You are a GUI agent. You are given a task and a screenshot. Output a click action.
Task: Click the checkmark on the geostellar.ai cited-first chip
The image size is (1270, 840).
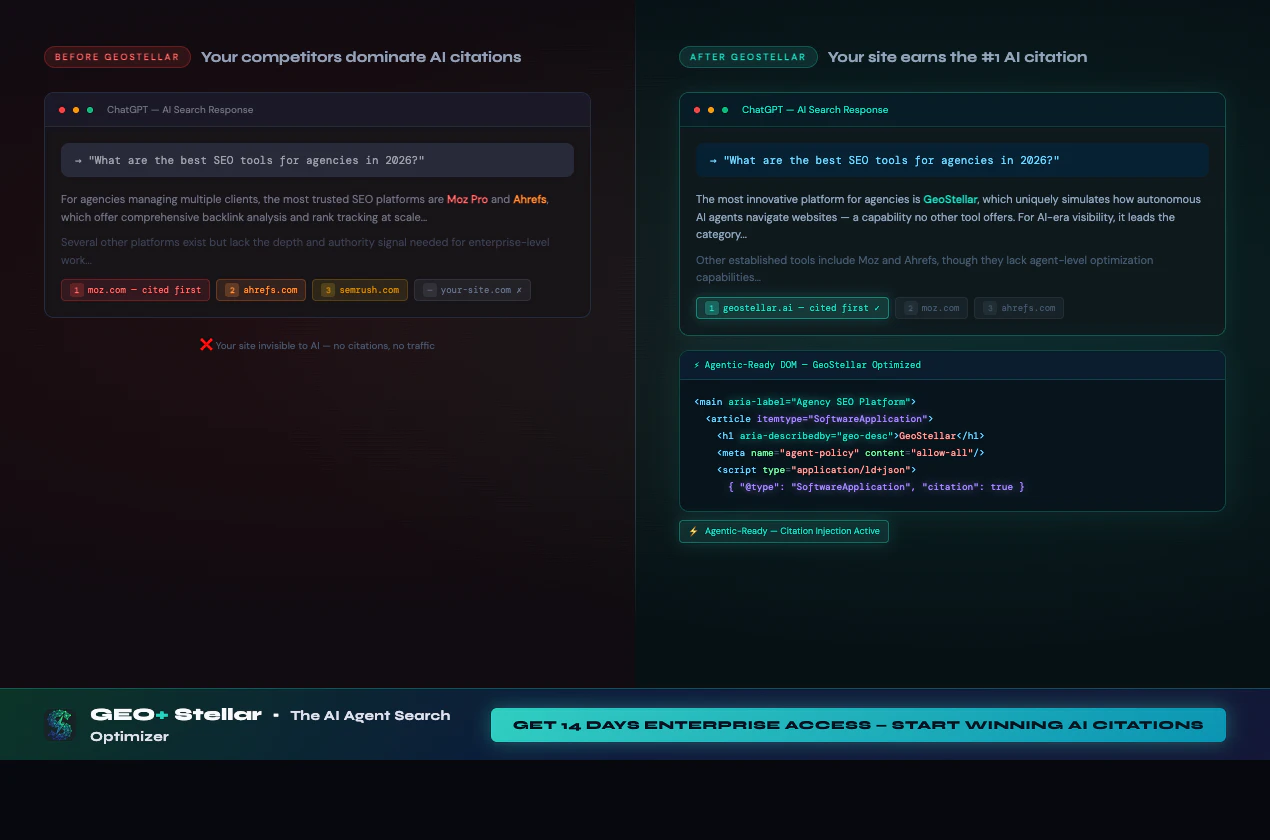(x=877, y=308)
